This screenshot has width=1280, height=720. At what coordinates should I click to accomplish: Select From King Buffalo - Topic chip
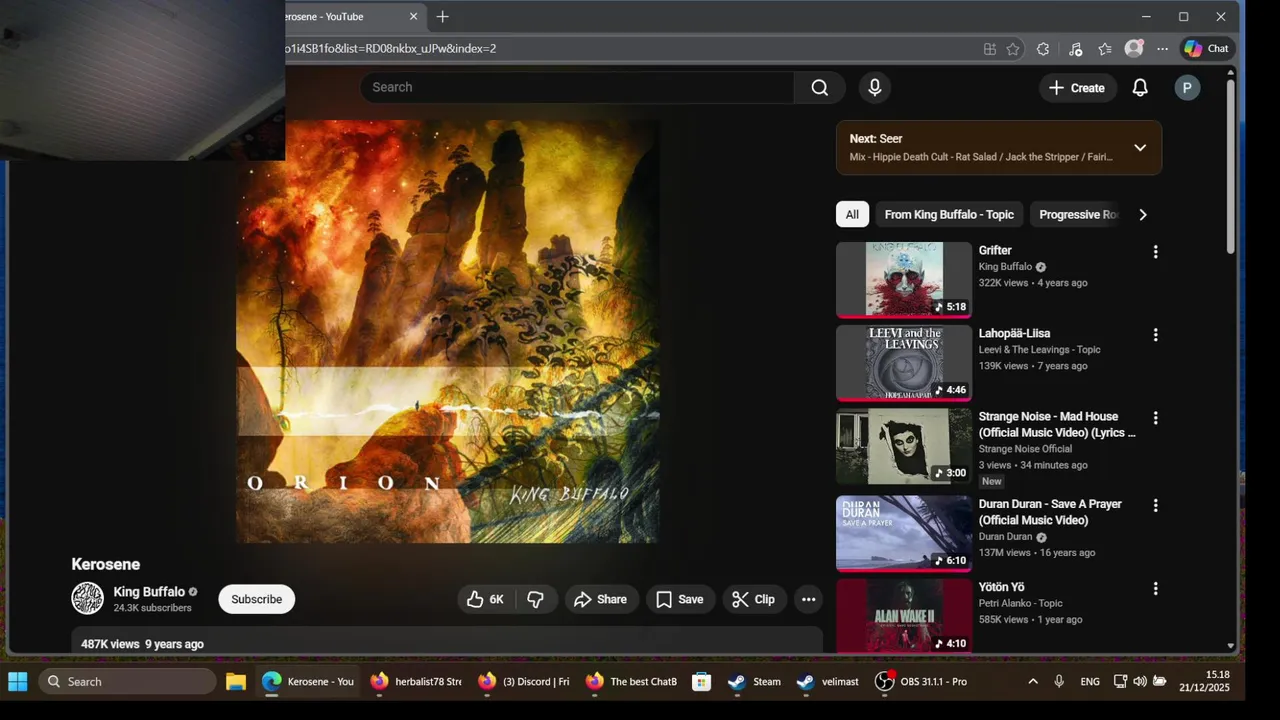(949, 215)
